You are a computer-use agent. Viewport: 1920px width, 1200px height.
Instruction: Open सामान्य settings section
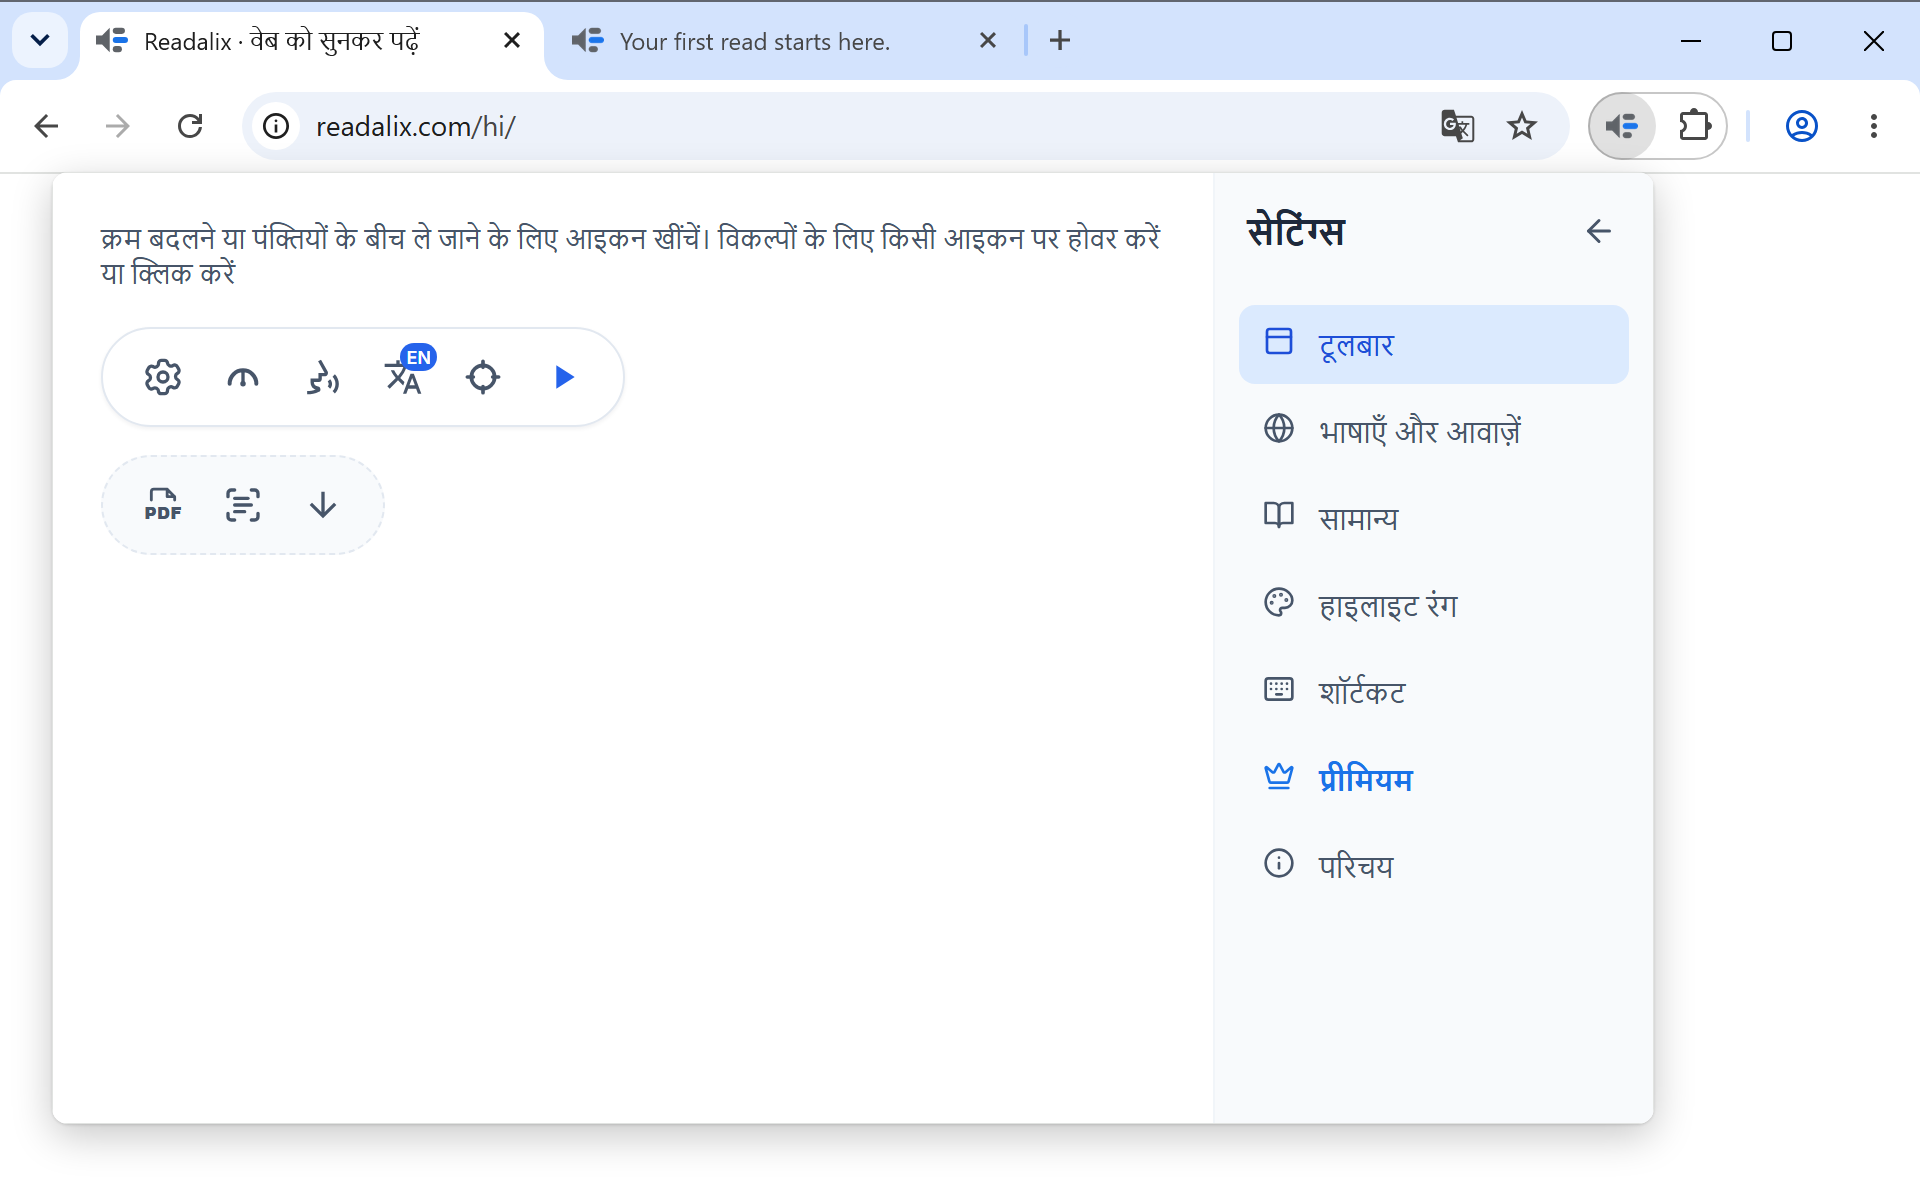pyautogui.click(x=1433, y=518)
